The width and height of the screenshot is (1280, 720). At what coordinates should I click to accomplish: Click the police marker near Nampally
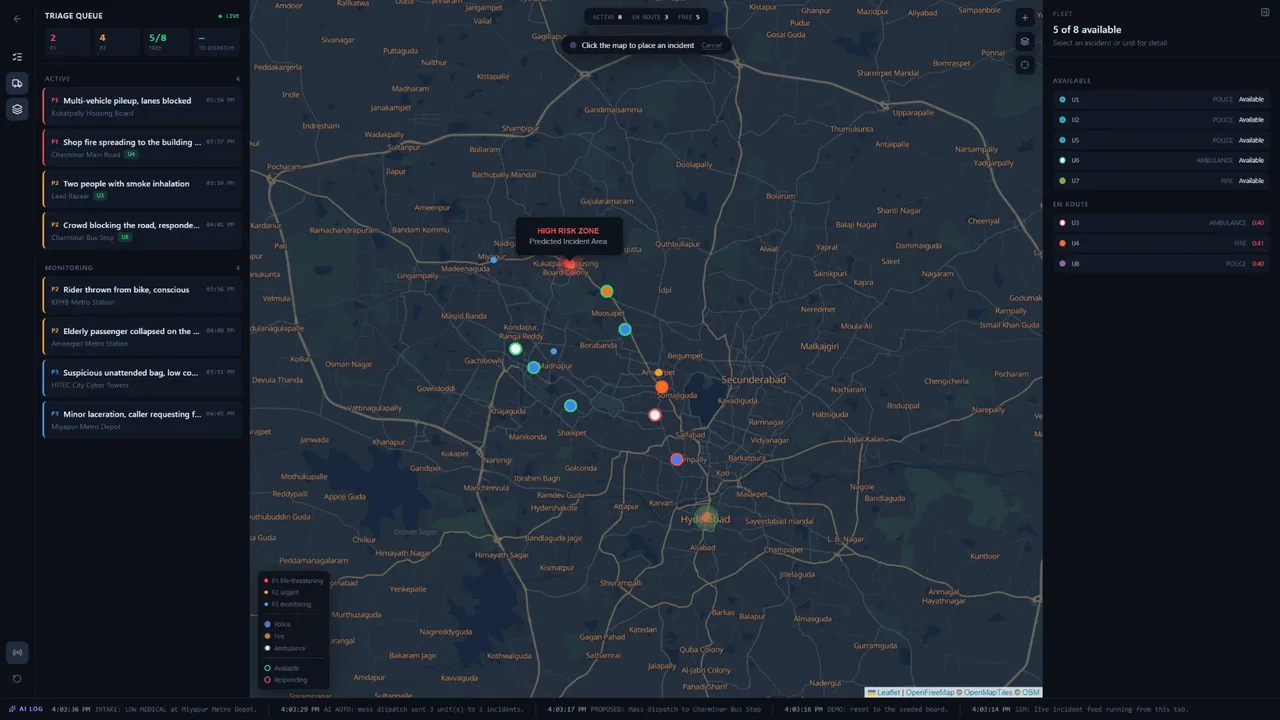point(677,459)
